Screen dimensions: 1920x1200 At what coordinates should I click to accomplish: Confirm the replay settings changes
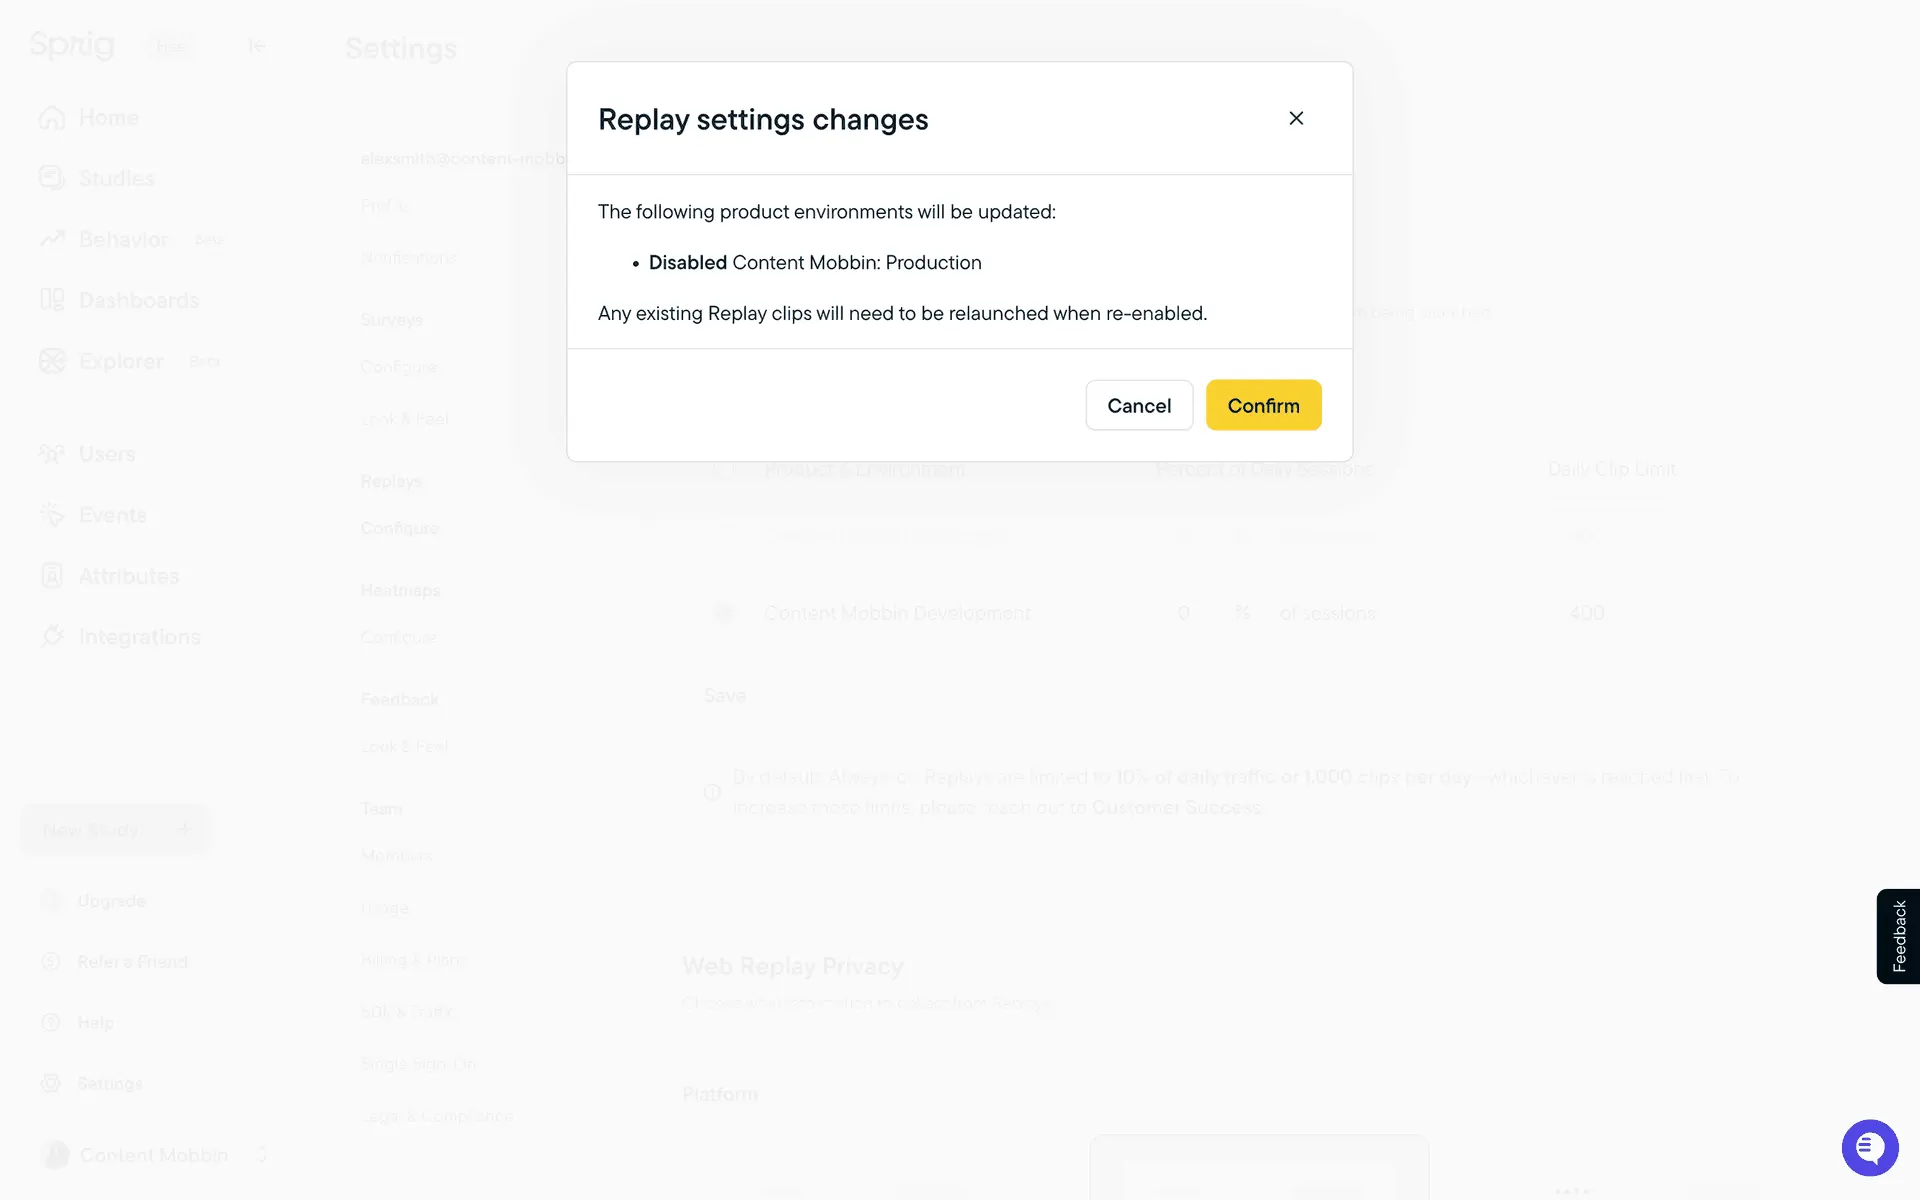pos(1263,405)
